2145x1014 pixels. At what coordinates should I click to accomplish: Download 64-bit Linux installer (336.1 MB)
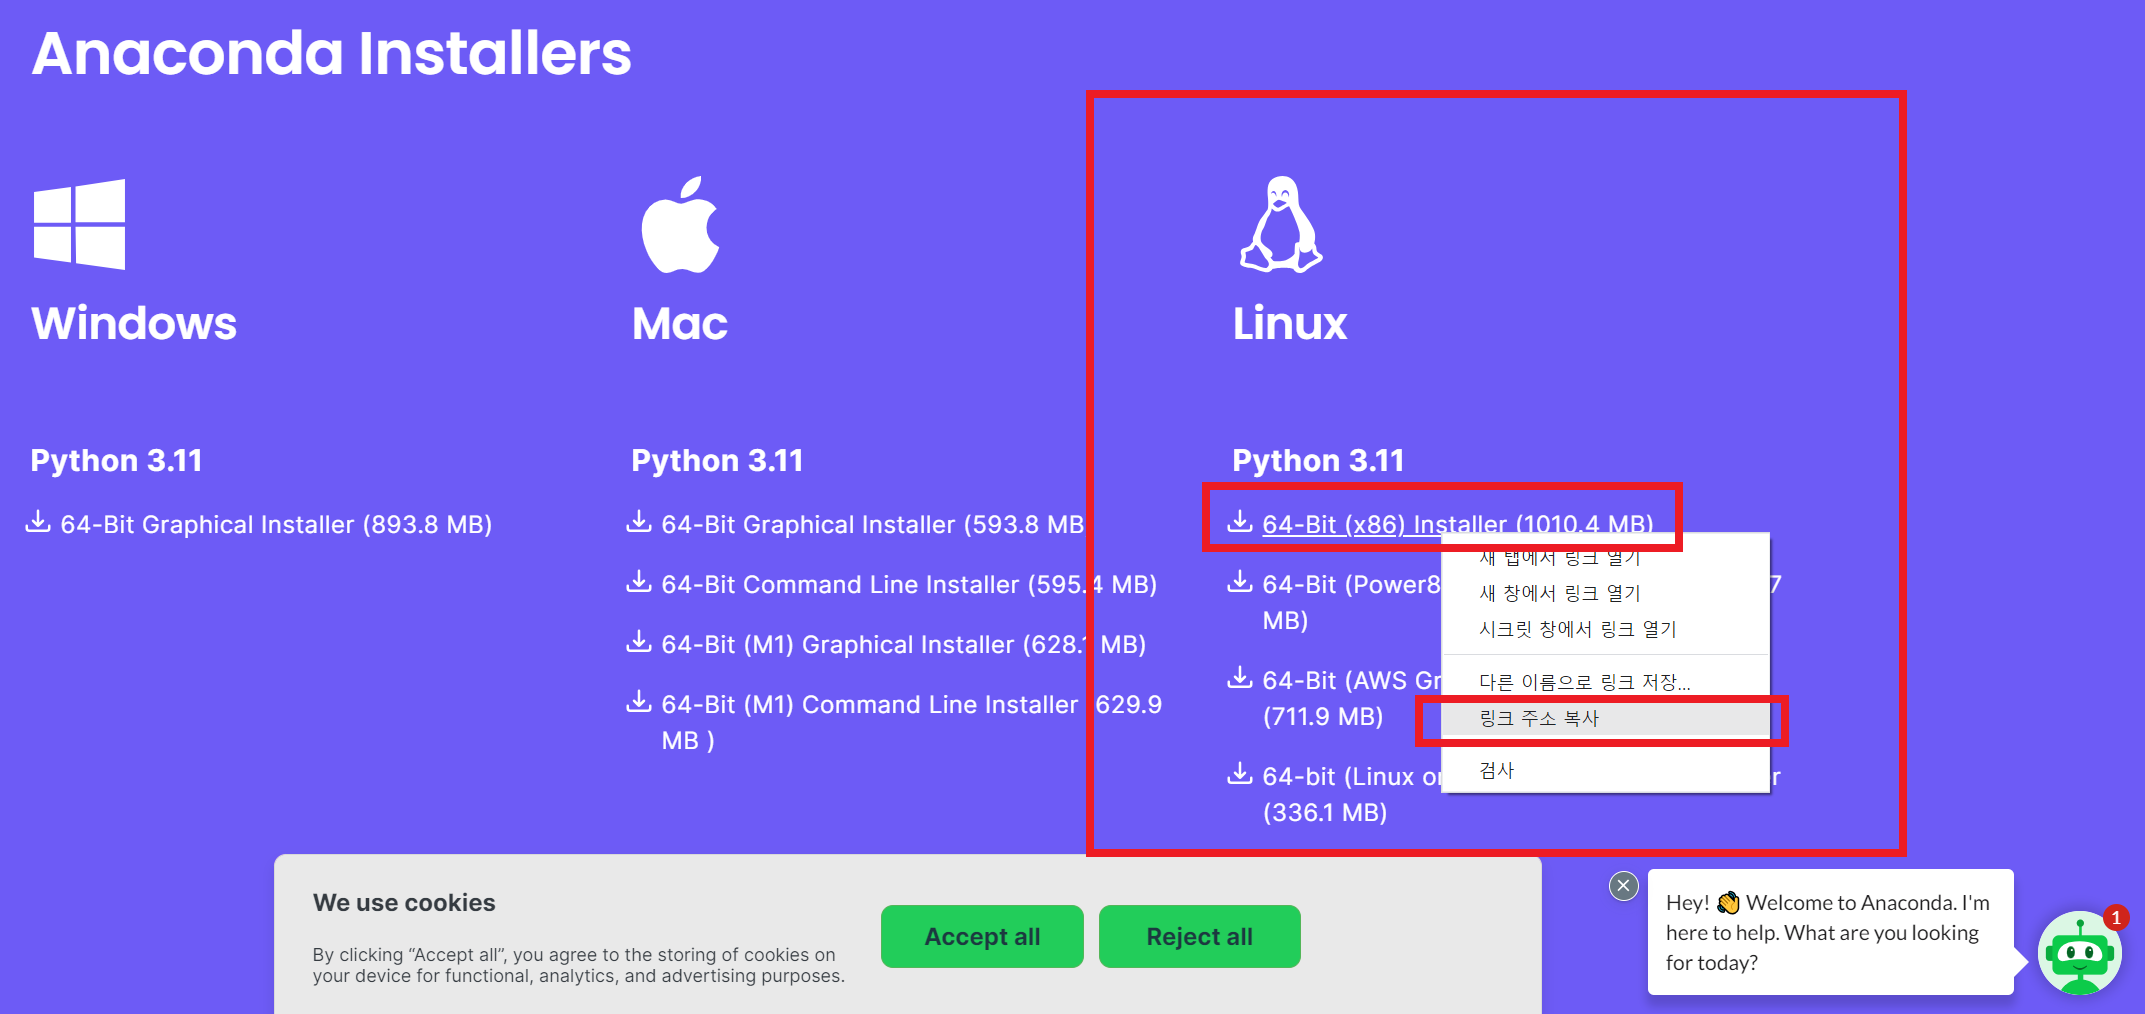click(x=1351, y=794)
